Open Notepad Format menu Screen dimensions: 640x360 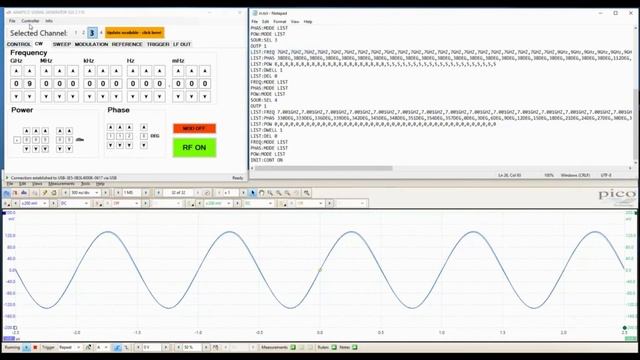(x=280, y=22)
